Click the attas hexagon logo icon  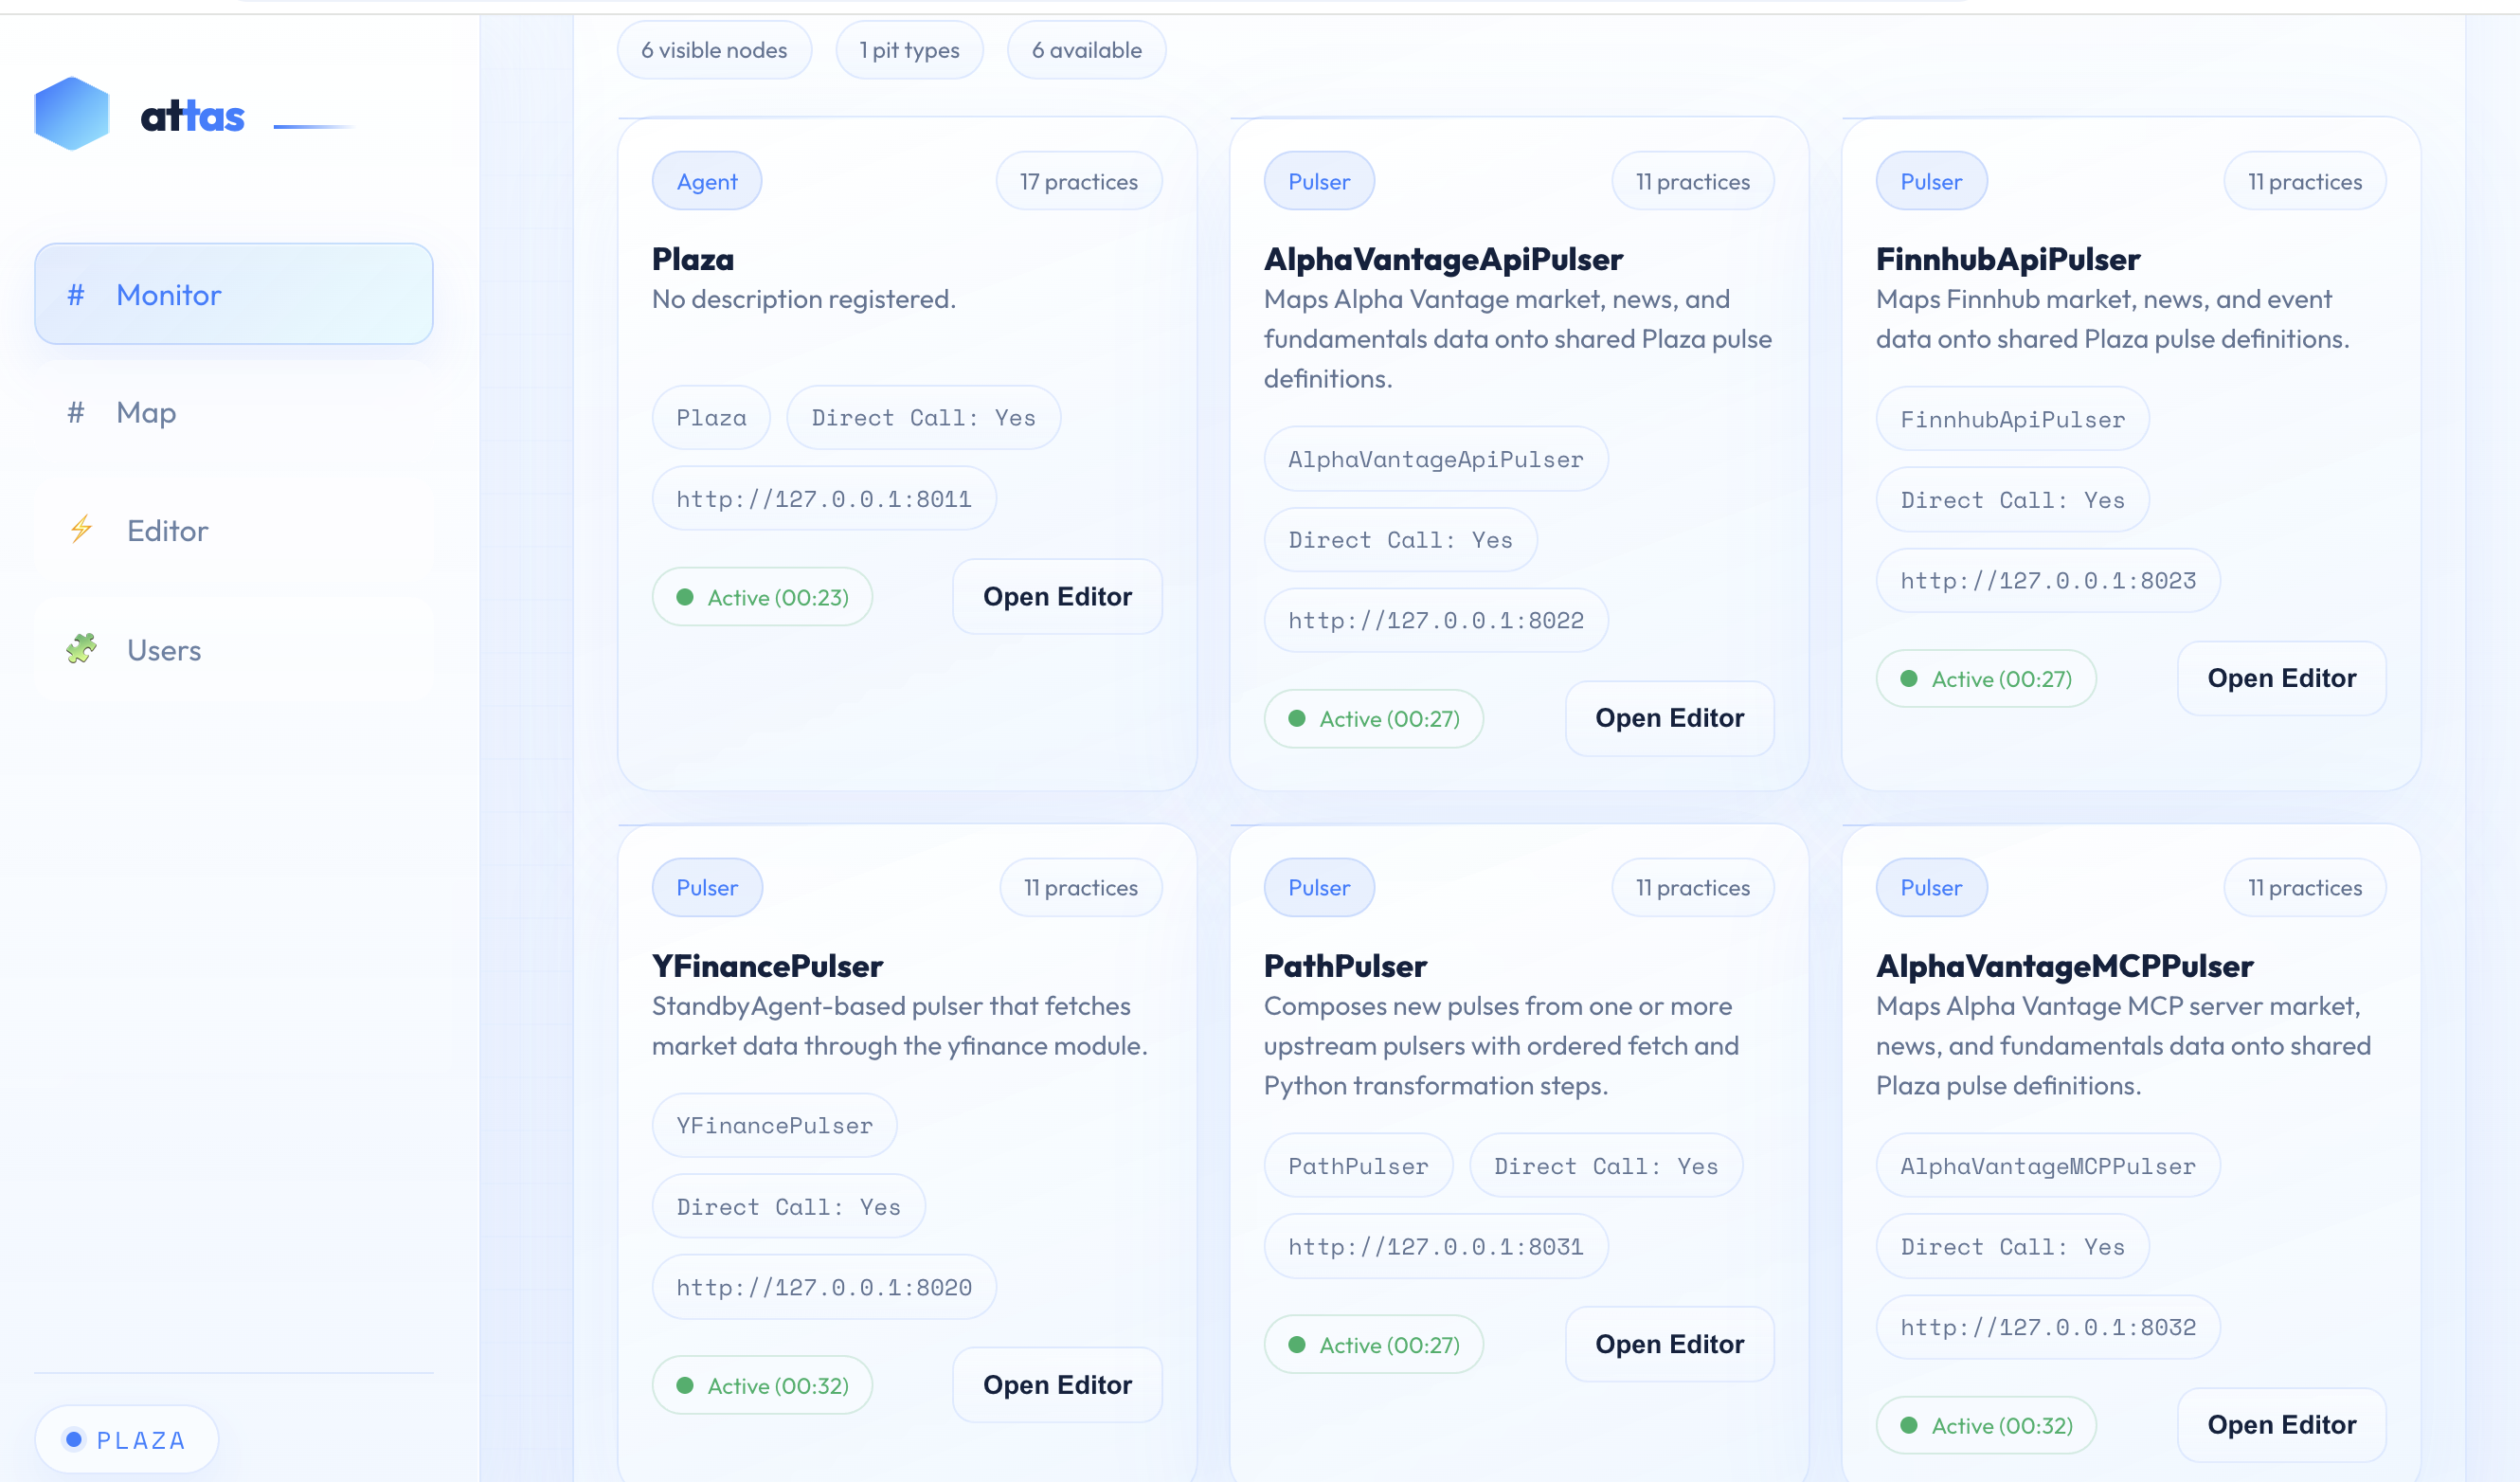(x=71, y=114)
